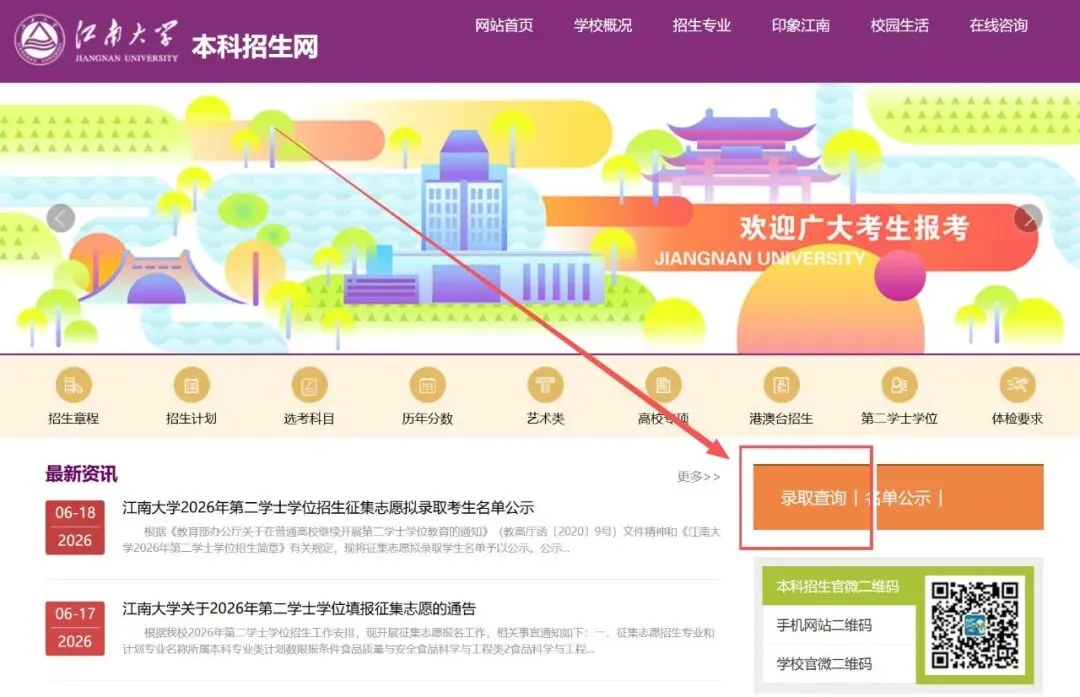Click the 06-17 2026 date badge
The height and width of the screenshot is (697, 1080).
tap(75, 627)
